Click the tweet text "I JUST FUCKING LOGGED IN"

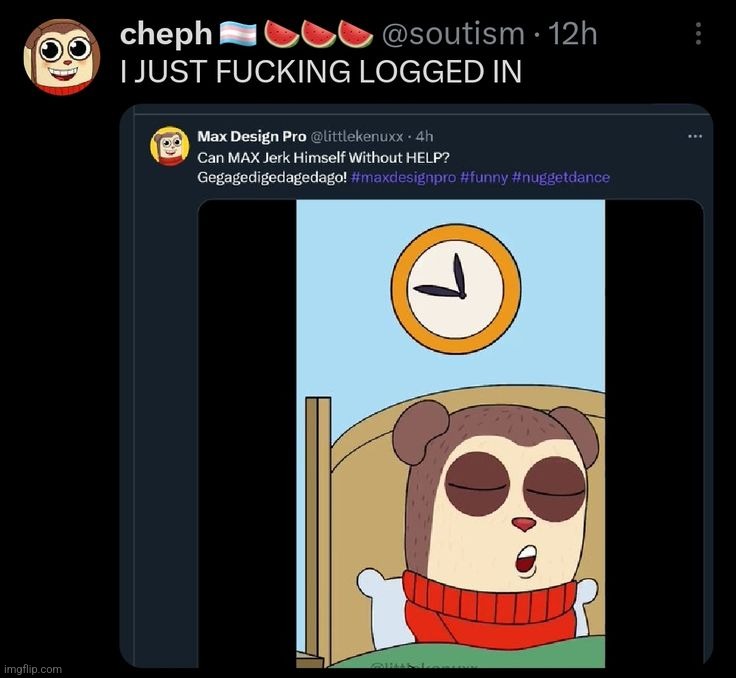321,73
